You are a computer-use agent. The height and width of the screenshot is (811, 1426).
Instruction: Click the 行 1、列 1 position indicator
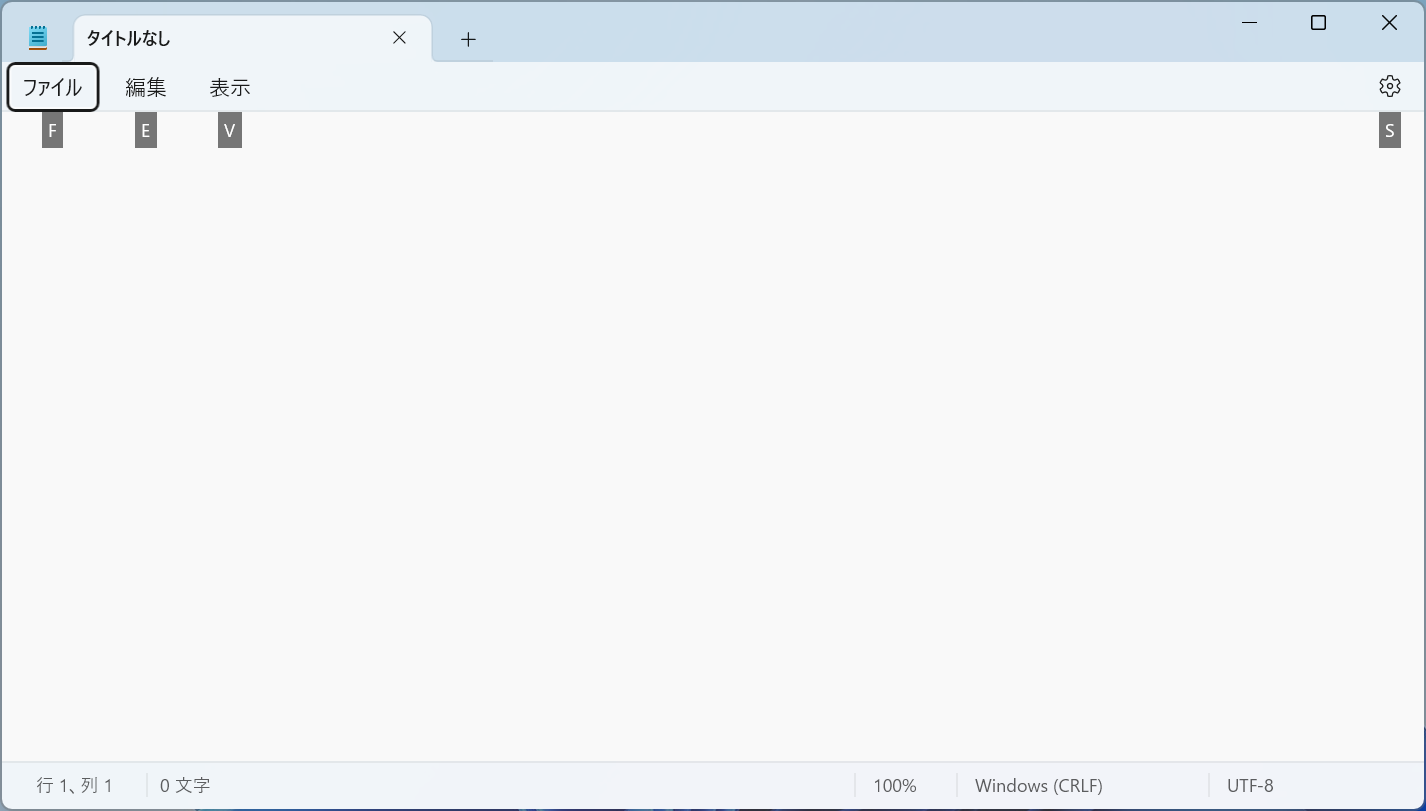[x=75, y=786]
